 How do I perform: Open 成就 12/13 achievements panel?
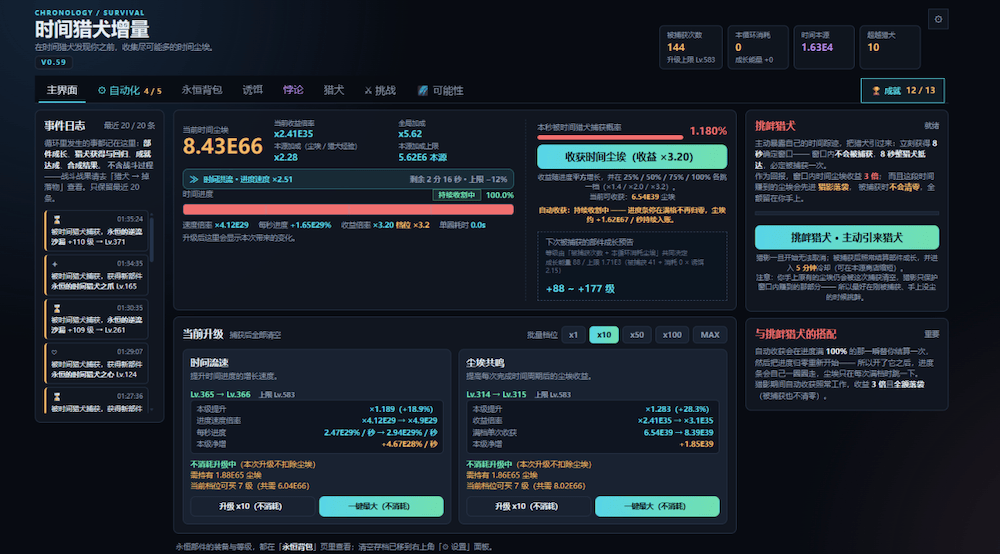pyautogui.click(x=902, y=91)
